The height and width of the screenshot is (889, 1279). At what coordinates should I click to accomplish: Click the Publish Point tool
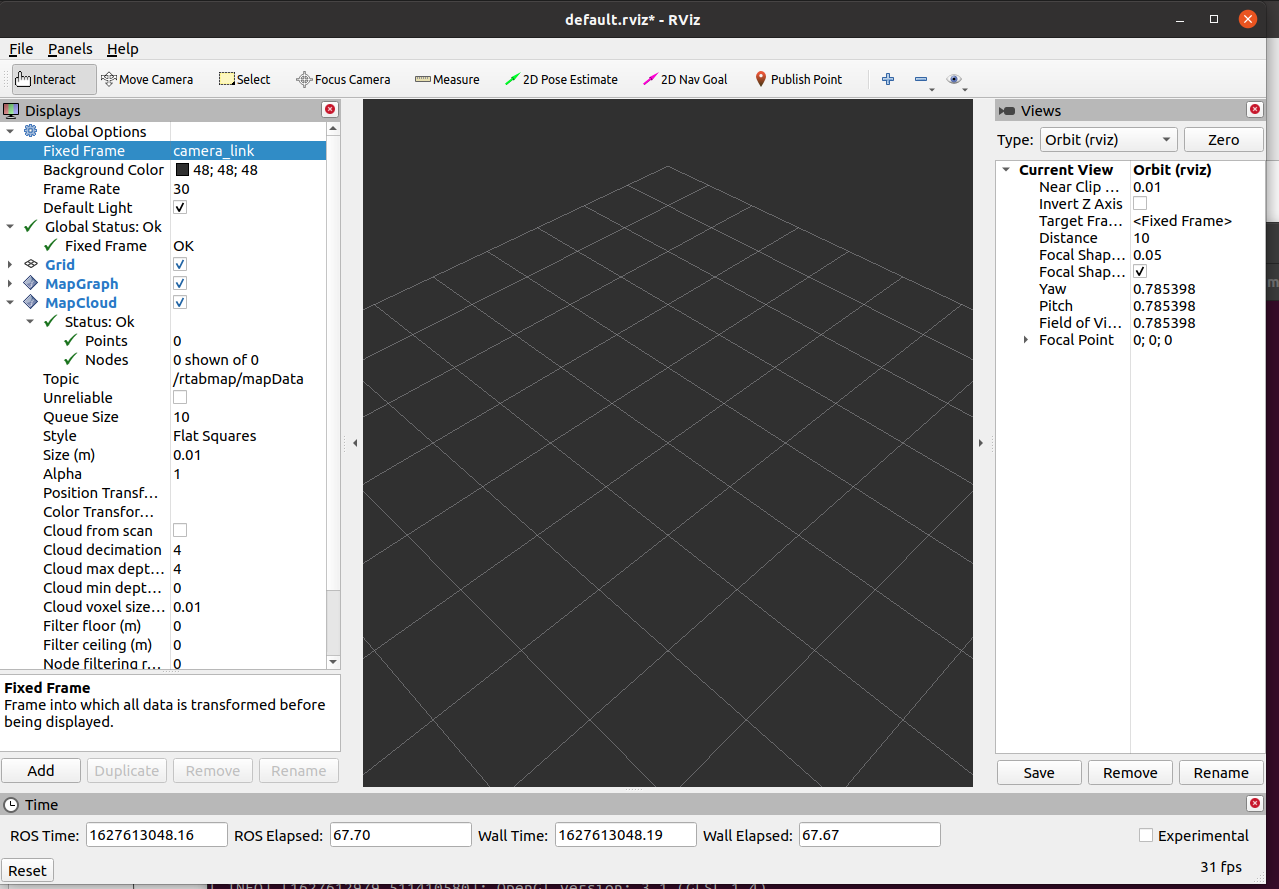798,80
